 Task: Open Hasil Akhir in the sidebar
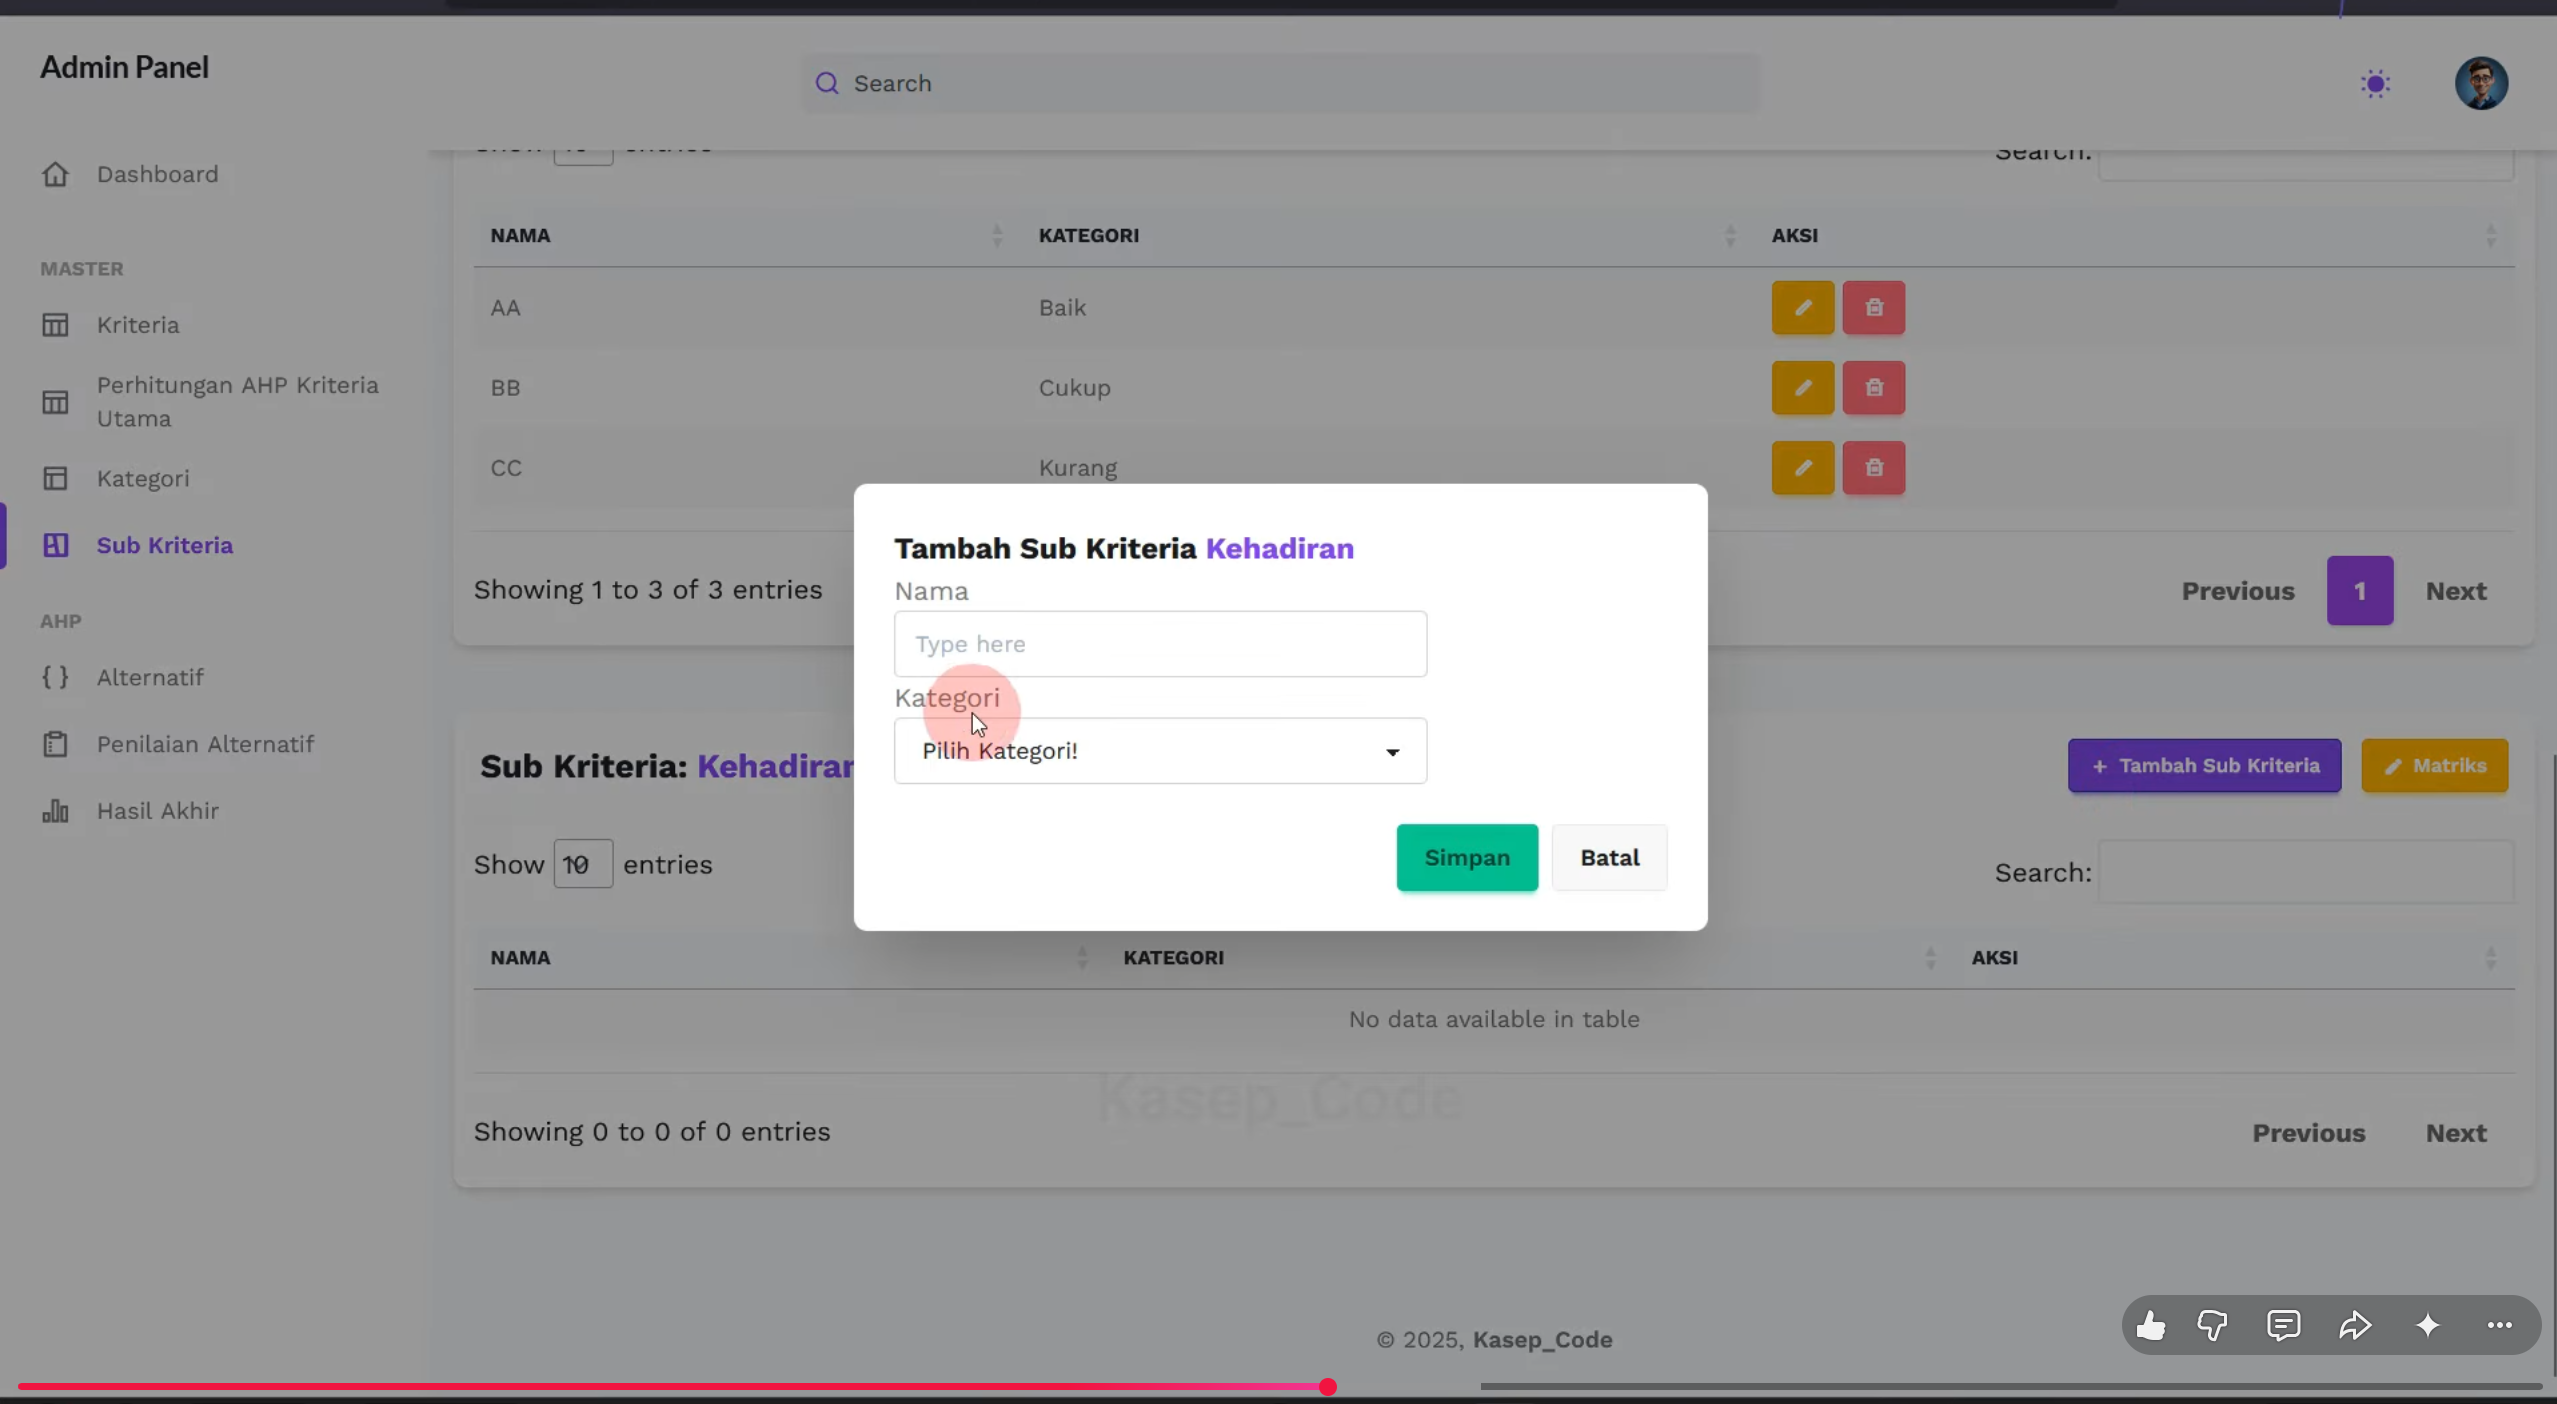pyautogui.click(x=158, y=811)
